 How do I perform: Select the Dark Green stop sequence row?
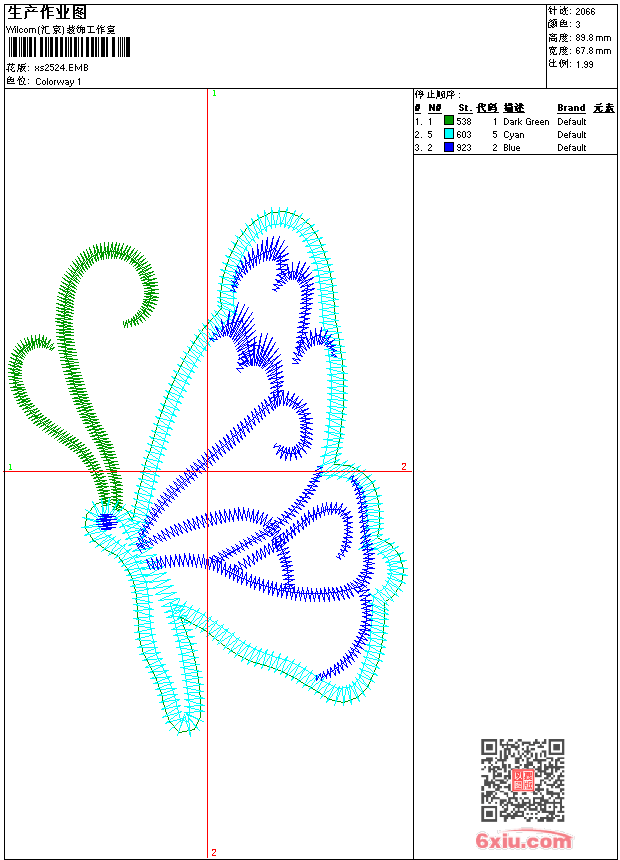click(x=526, y=122)
